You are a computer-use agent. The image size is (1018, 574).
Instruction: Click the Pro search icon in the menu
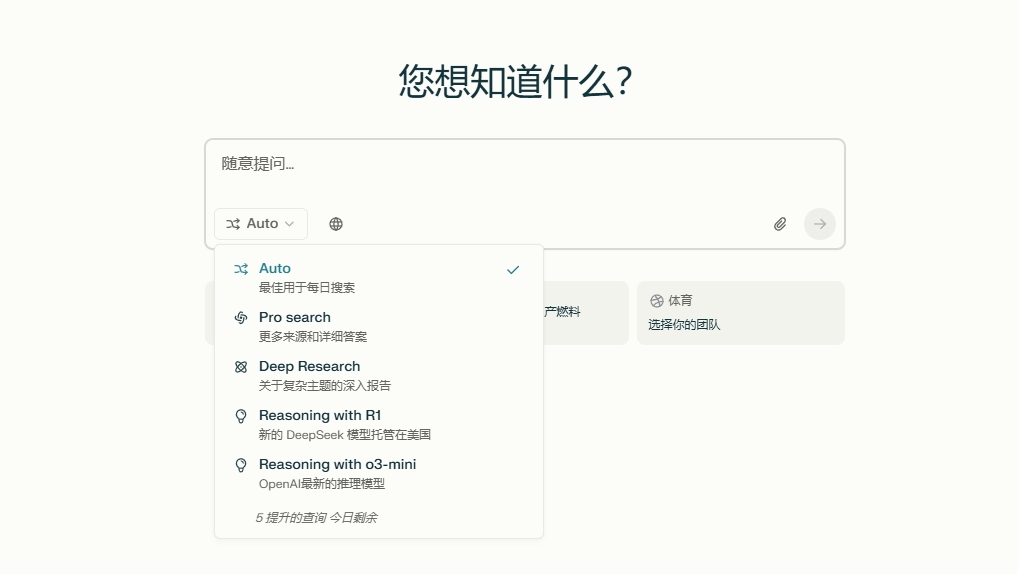(x=241, y=318)
